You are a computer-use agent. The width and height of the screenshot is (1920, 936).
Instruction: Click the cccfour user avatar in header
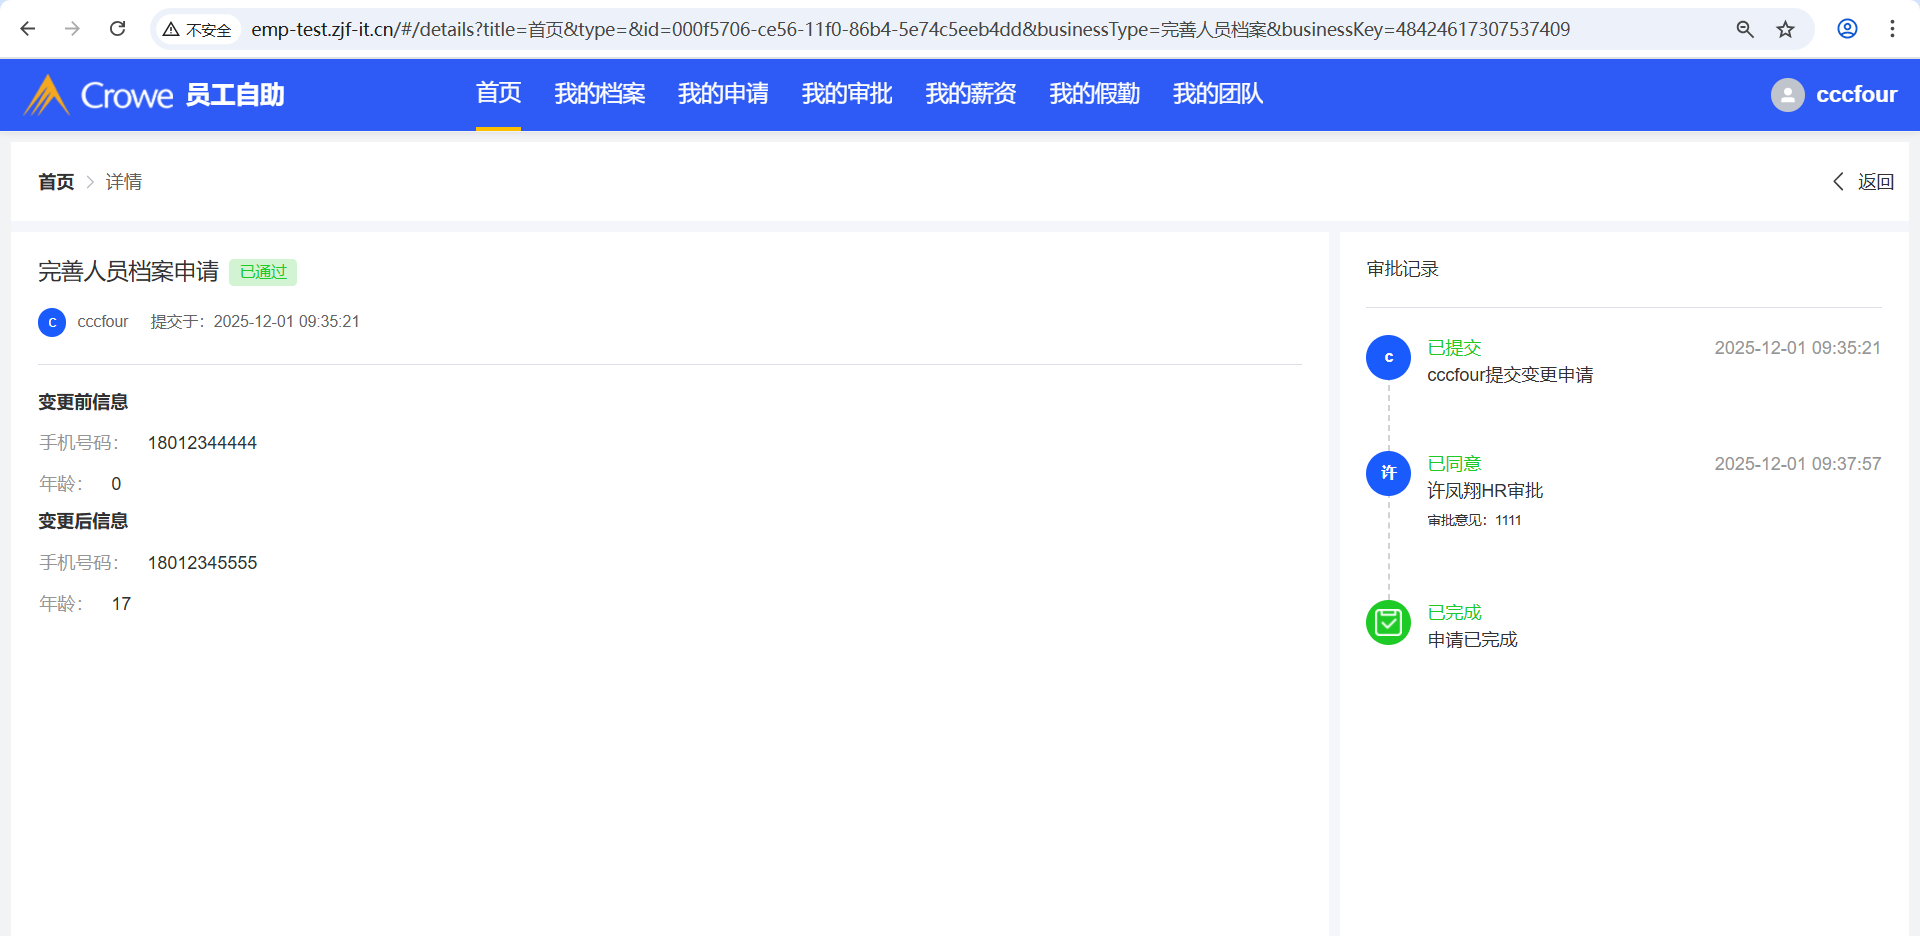[x=1787, y=95]
